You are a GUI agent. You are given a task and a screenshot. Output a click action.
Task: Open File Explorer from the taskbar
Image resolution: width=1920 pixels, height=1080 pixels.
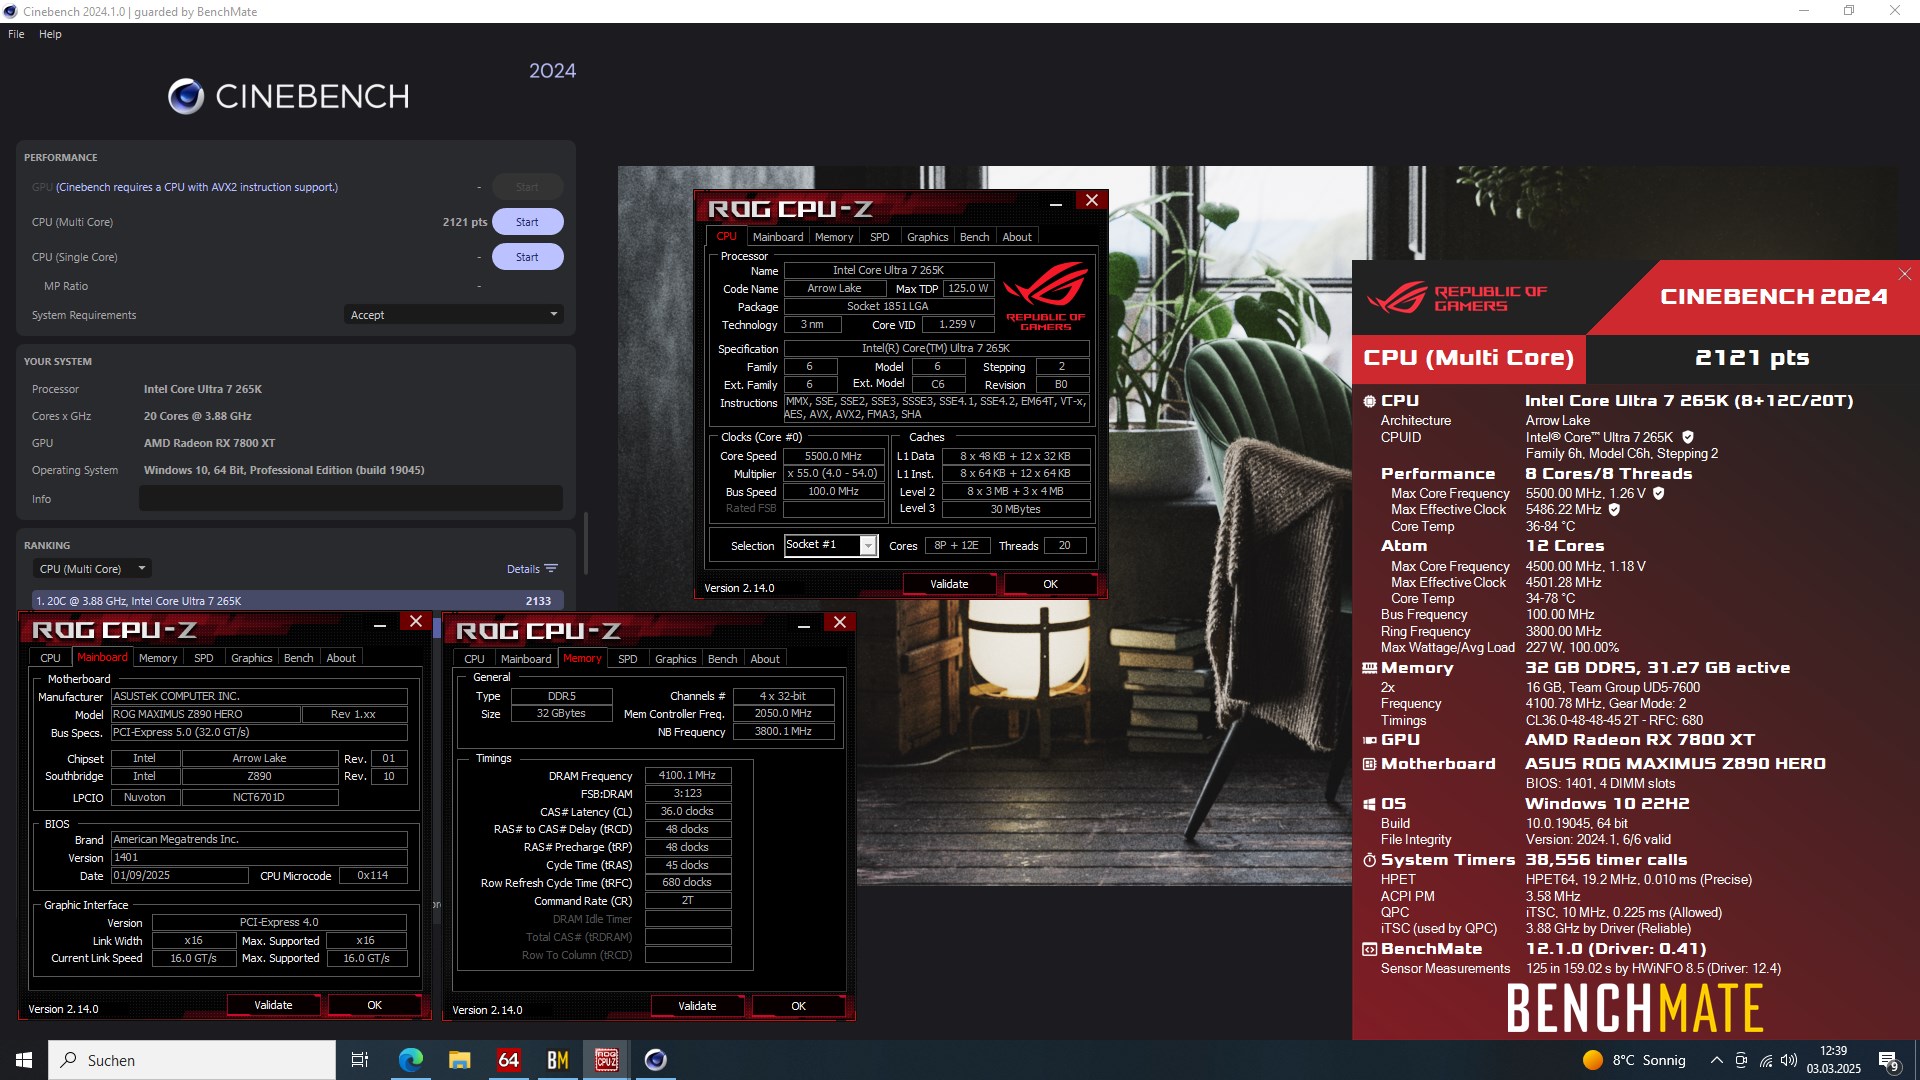pyautogui.click(x=459, y=1060)
